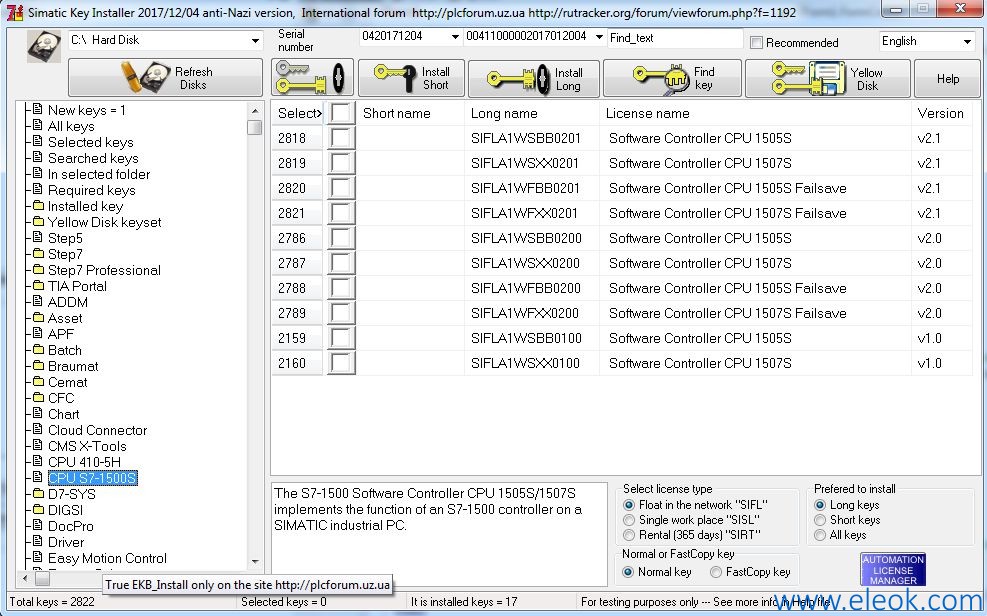Click the tree horizontal scroll left arrow
Image resolution: width=987 pixels, height=616 pixels.
pos(25,578)
